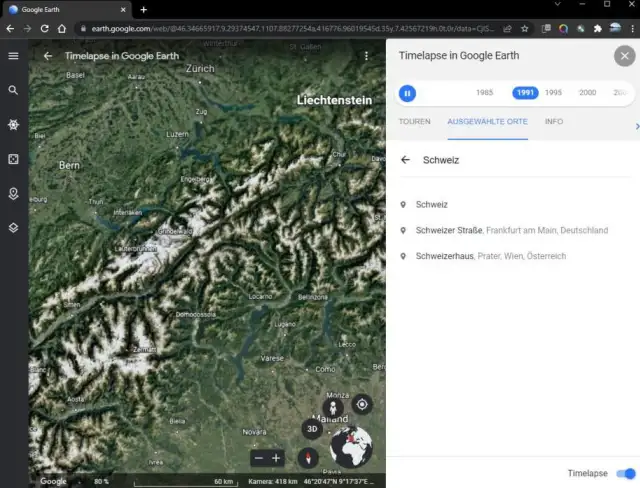
Task: Pause the timelapse playback
Action: click(407, 93)
